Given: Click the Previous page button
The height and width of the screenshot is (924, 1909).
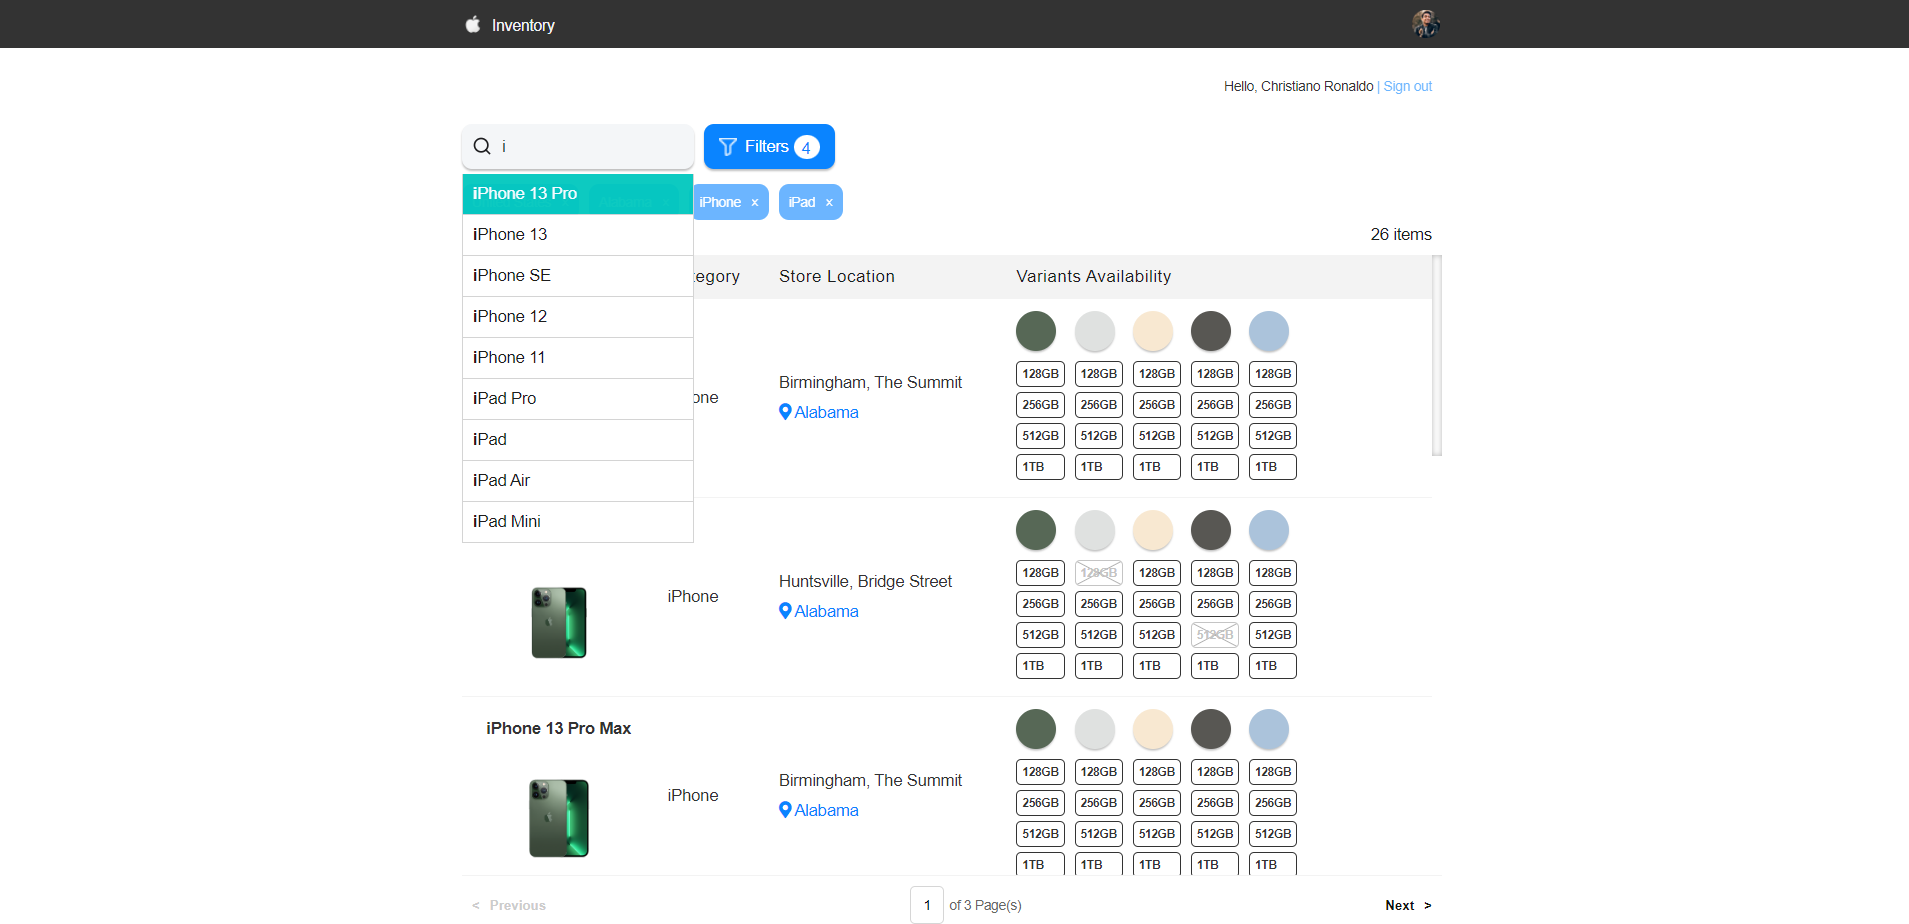Looking at the screenshot, I should (x=509, y=905).
